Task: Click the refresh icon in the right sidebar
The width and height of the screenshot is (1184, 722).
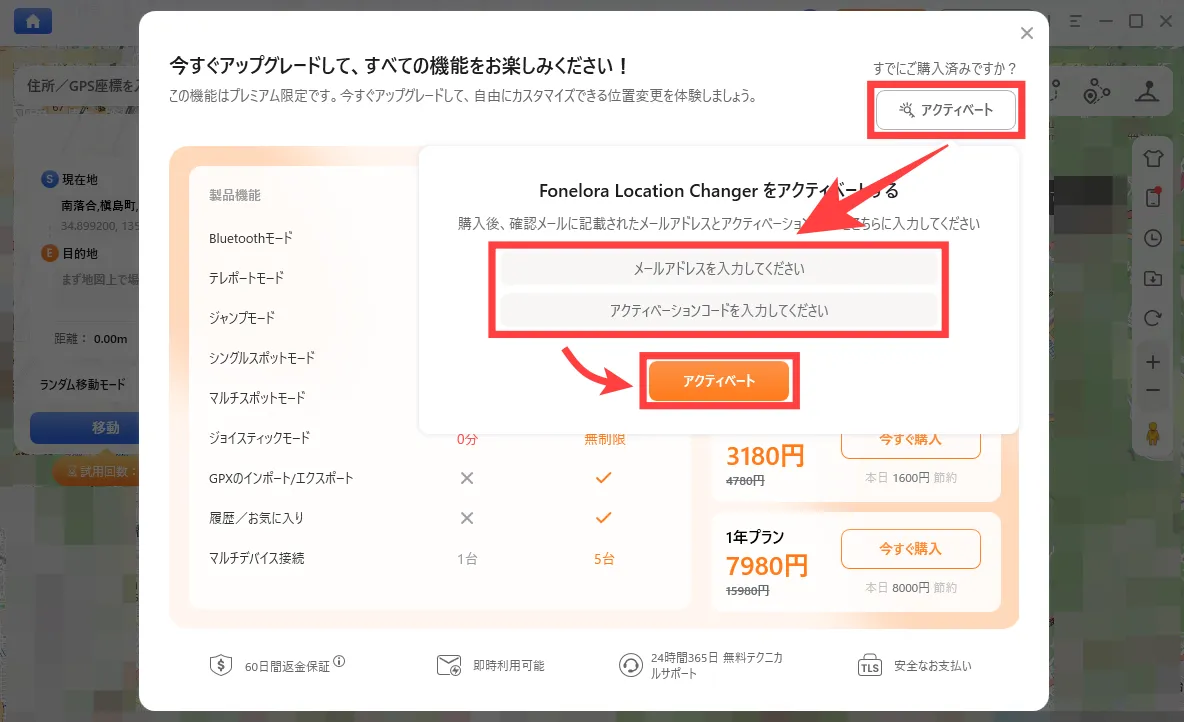Action: coord(1153,319)
